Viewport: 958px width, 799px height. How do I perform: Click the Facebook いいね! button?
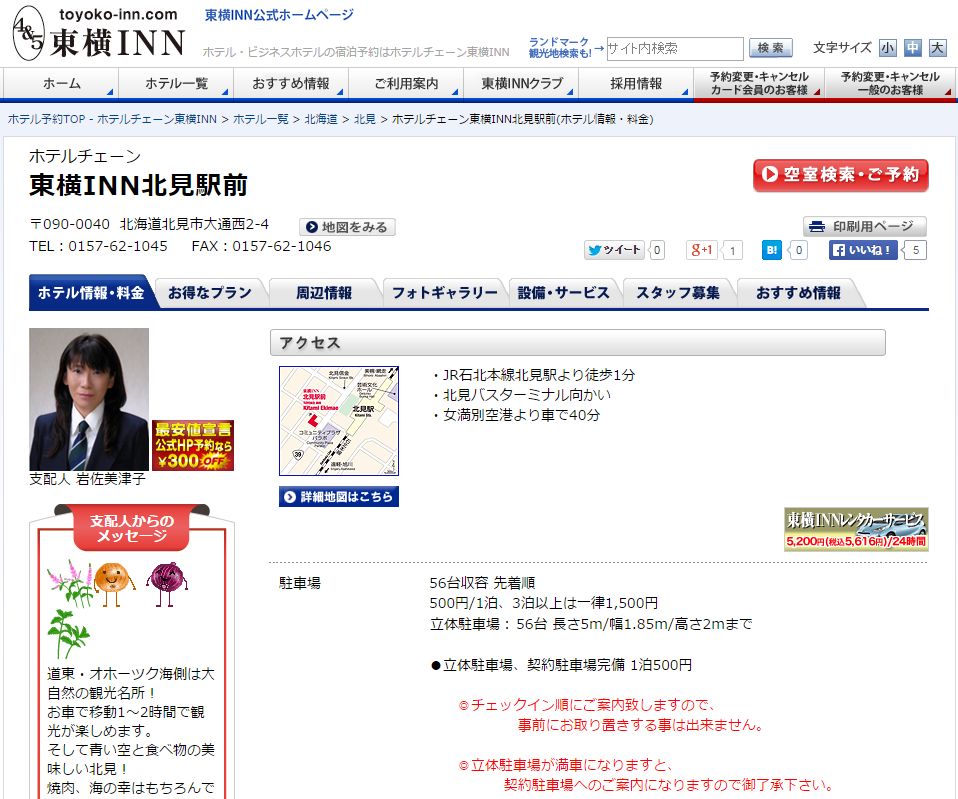[x=863, y=250]
